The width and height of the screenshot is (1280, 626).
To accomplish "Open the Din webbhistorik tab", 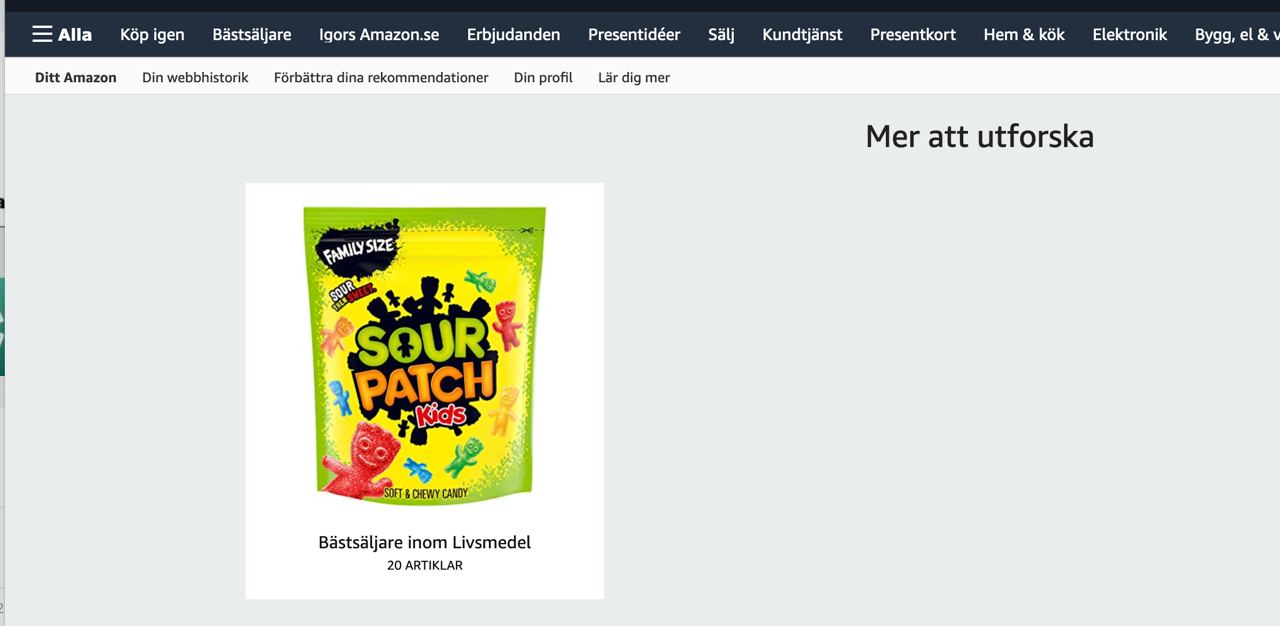I will [195, 77].
